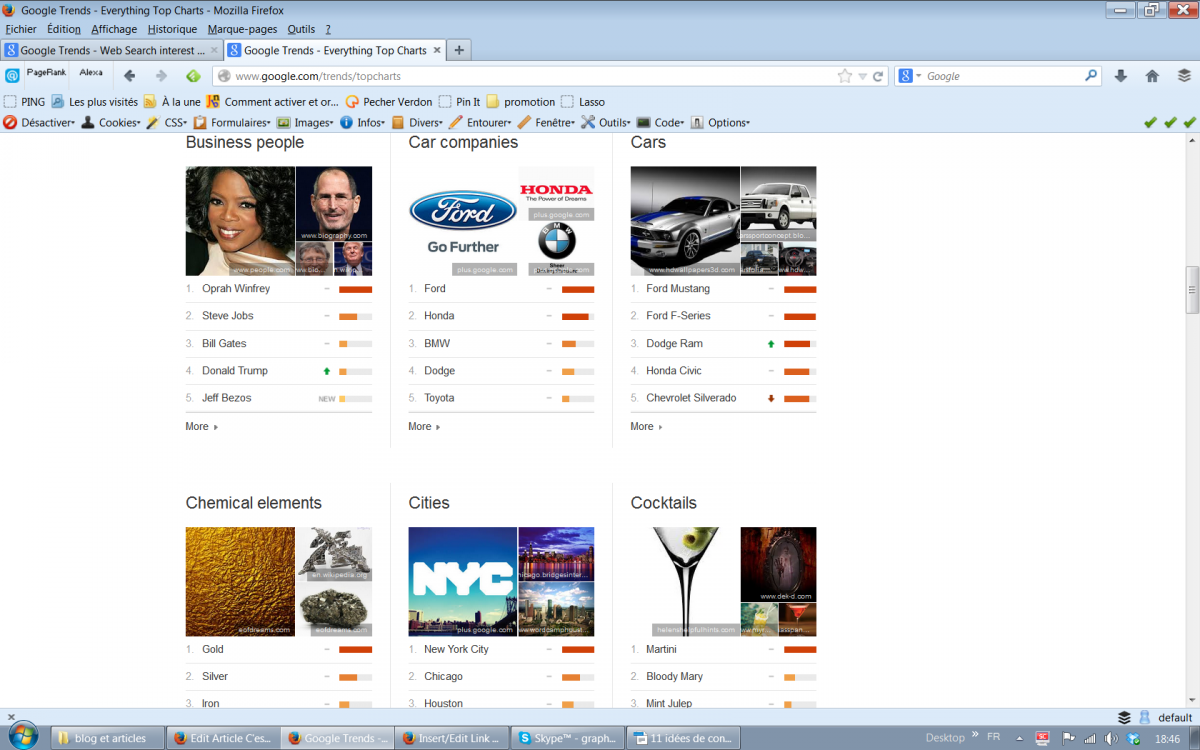This screenshot has height=750, width=1200.
Task: Open the Divers dropdown
Action: pos(418,122)
